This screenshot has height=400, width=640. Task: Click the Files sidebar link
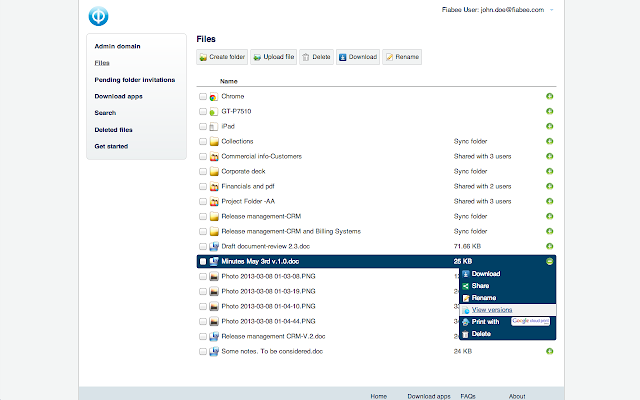pos(102,63)
